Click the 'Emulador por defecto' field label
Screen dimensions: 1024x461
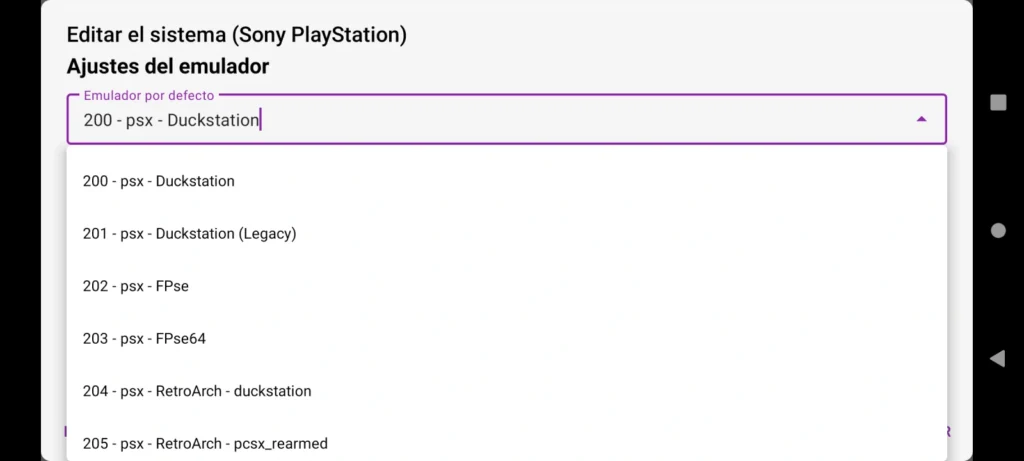tap(149, 95)
